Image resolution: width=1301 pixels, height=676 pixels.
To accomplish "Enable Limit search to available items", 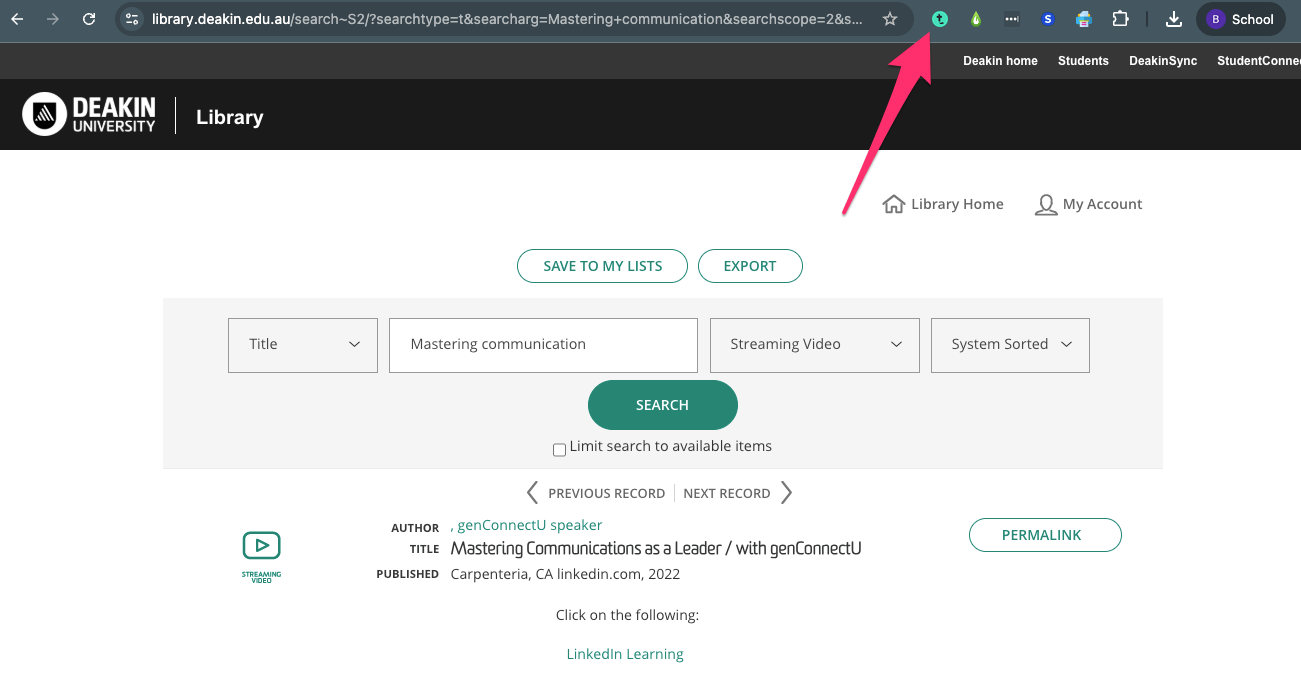I will (560, 449).
